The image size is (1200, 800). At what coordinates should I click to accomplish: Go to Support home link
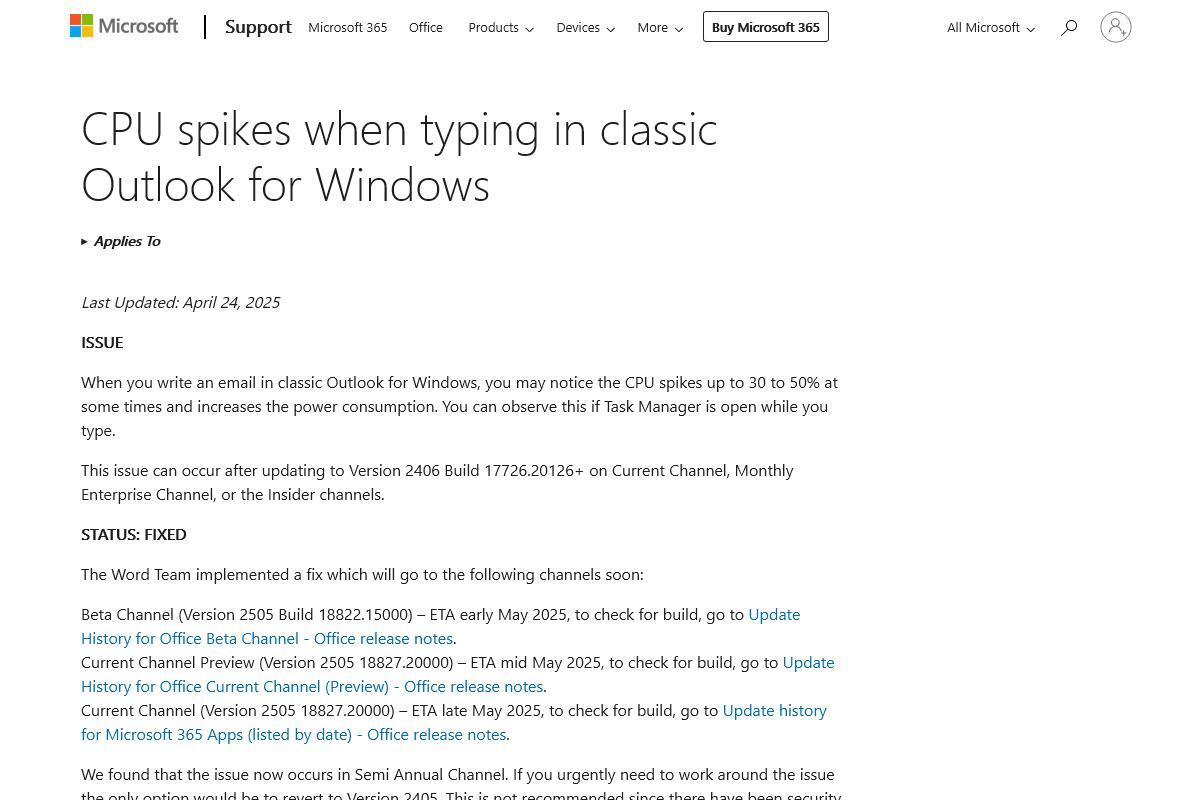[x=258, y=27]
